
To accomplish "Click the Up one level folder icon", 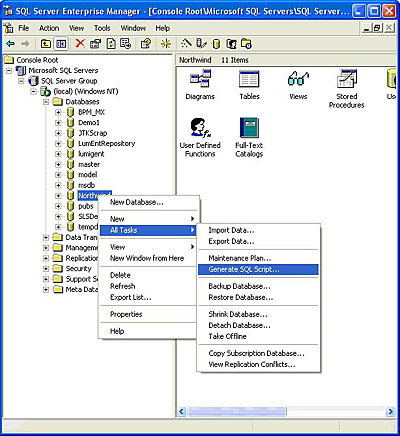I will click(x=46, y=44).
